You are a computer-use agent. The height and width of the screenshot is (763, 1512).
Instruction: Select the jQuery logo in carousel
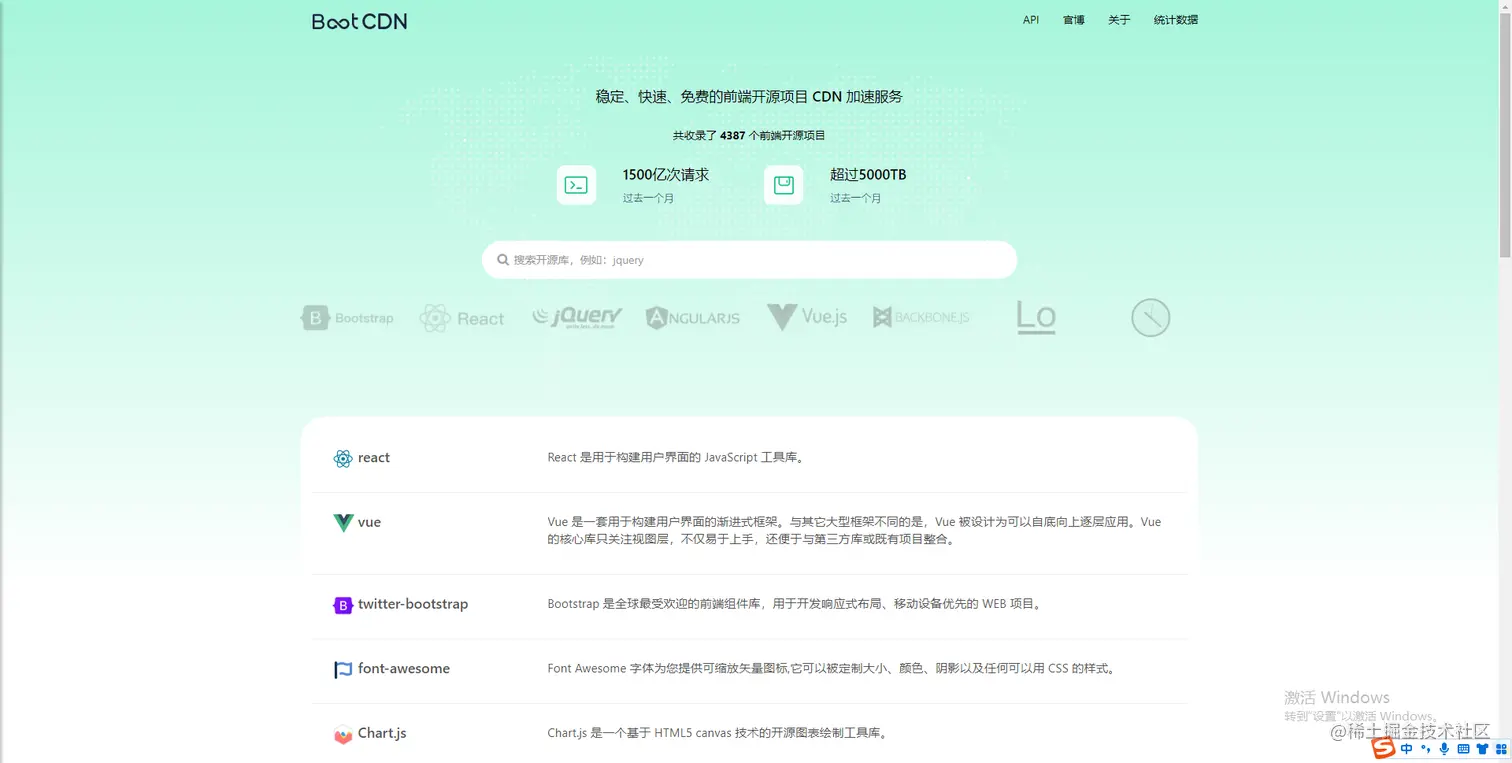[x=577, y=318]
